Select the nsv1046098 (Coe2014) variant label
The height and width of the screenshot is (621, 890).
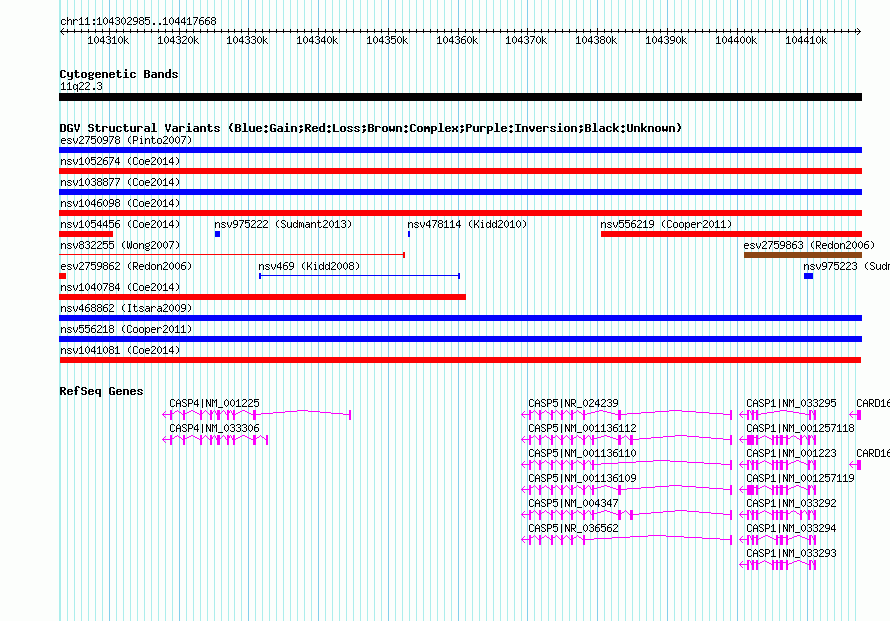(x=120, y=203)
